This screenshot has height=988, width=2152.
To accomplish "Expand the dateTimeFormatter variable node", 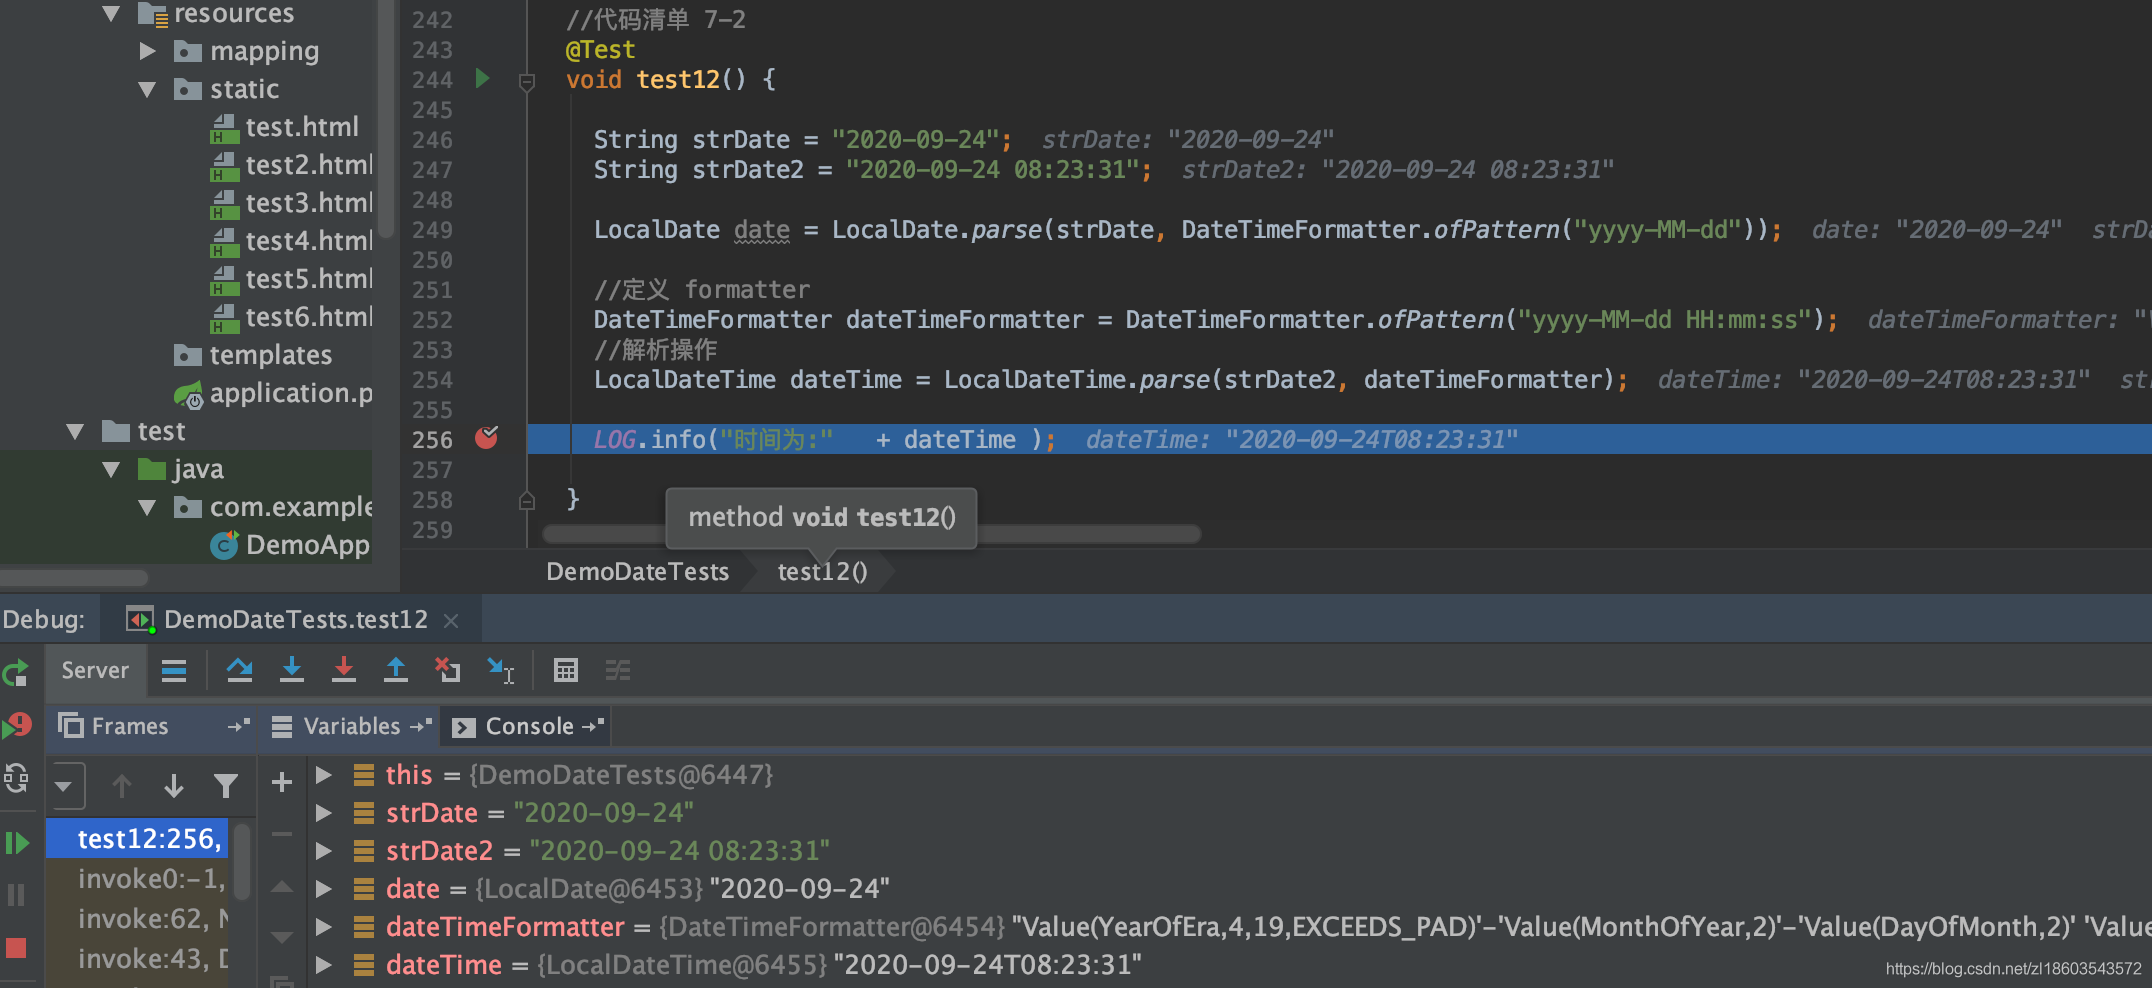I will coord(323,927).
